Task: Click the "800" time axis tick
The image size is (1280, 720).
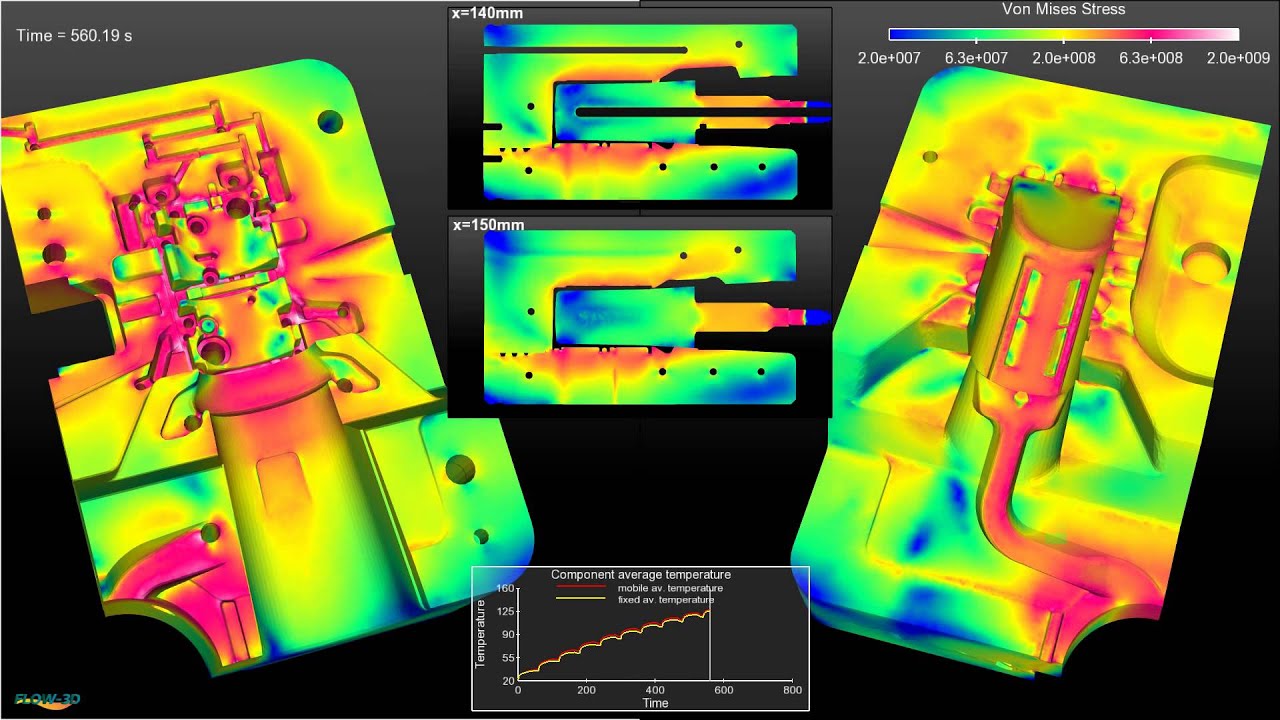Action: [793, 690]
